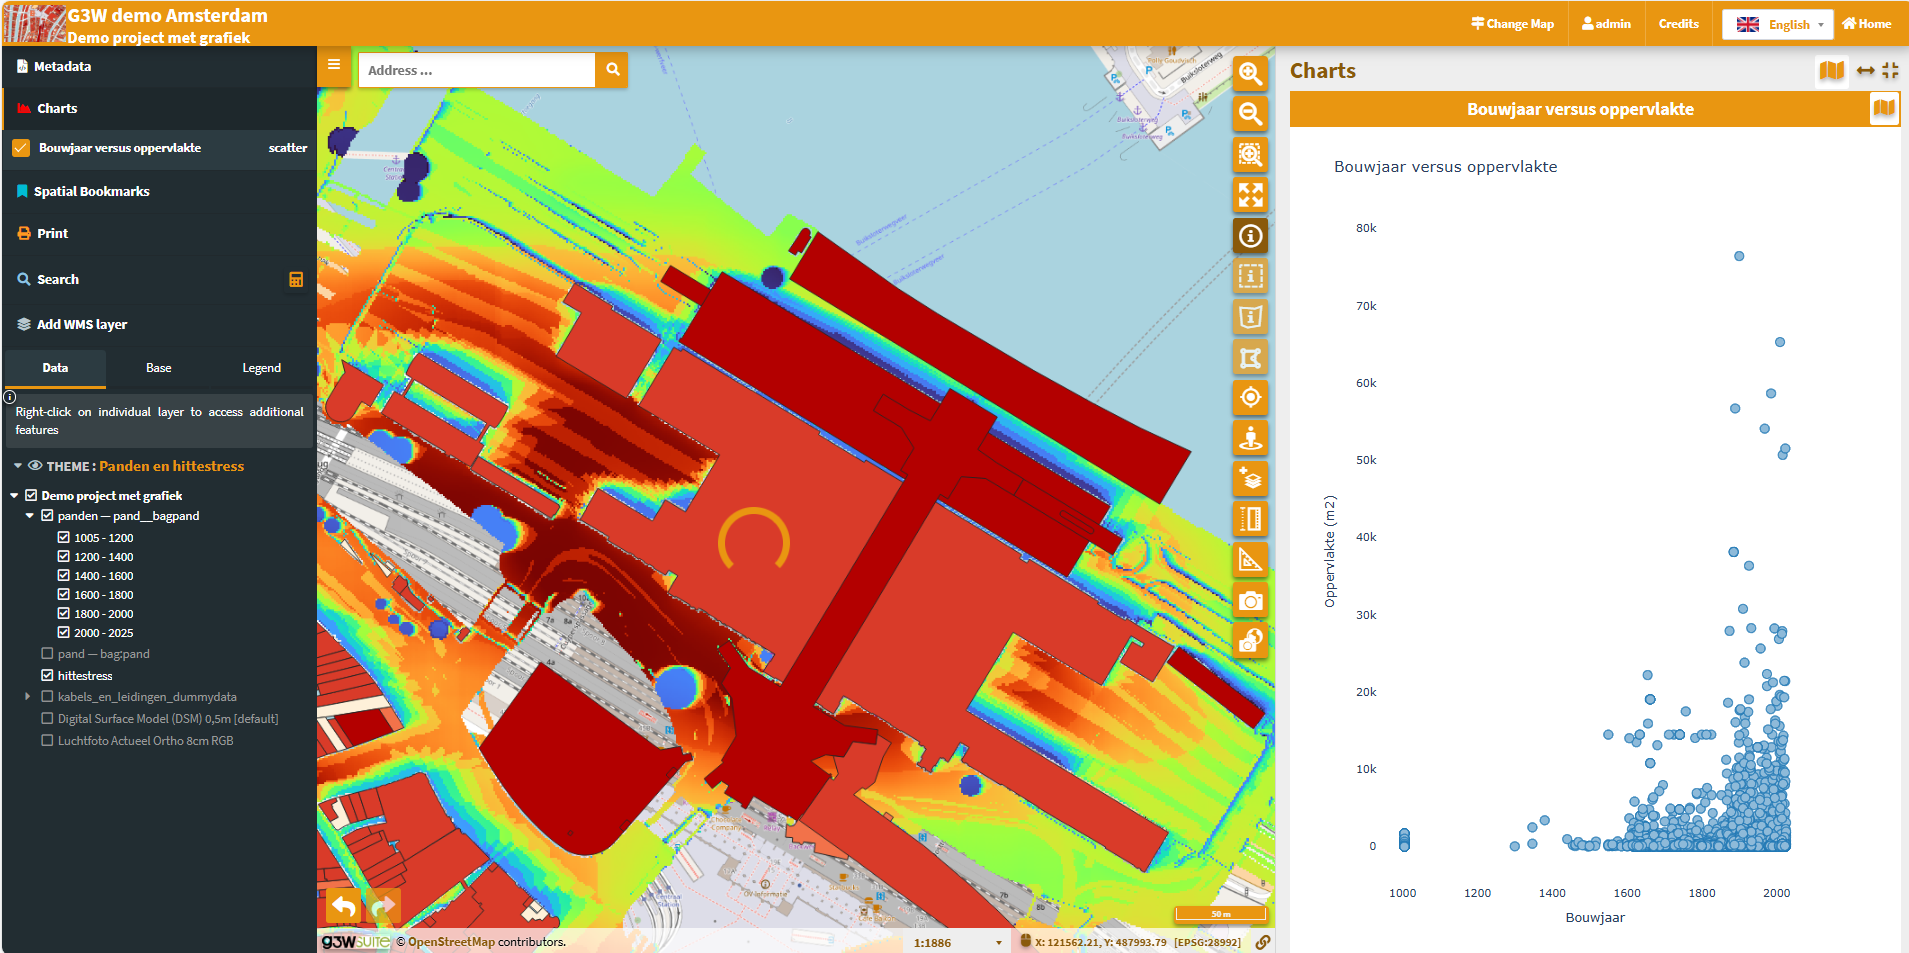Enable the pand — bag:pand layer

47,654
